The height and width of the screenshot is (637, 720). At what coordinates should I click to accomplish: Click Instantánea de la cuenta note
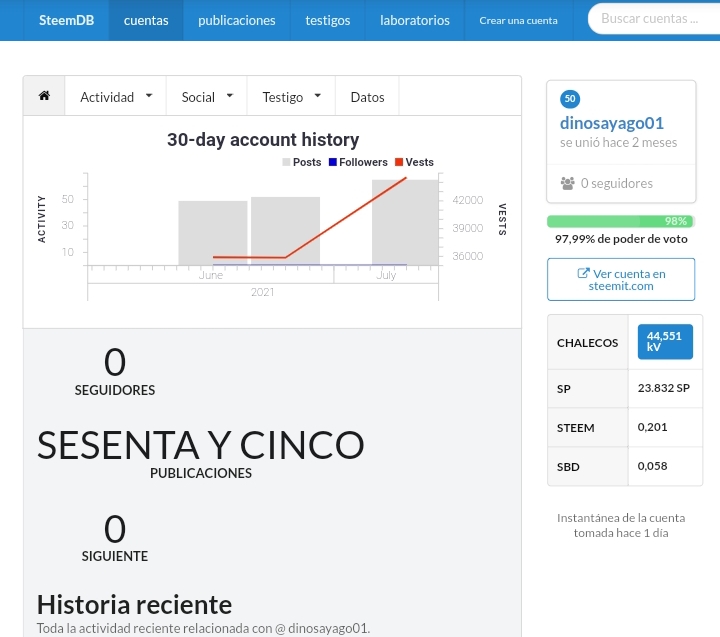coord(621,525)
